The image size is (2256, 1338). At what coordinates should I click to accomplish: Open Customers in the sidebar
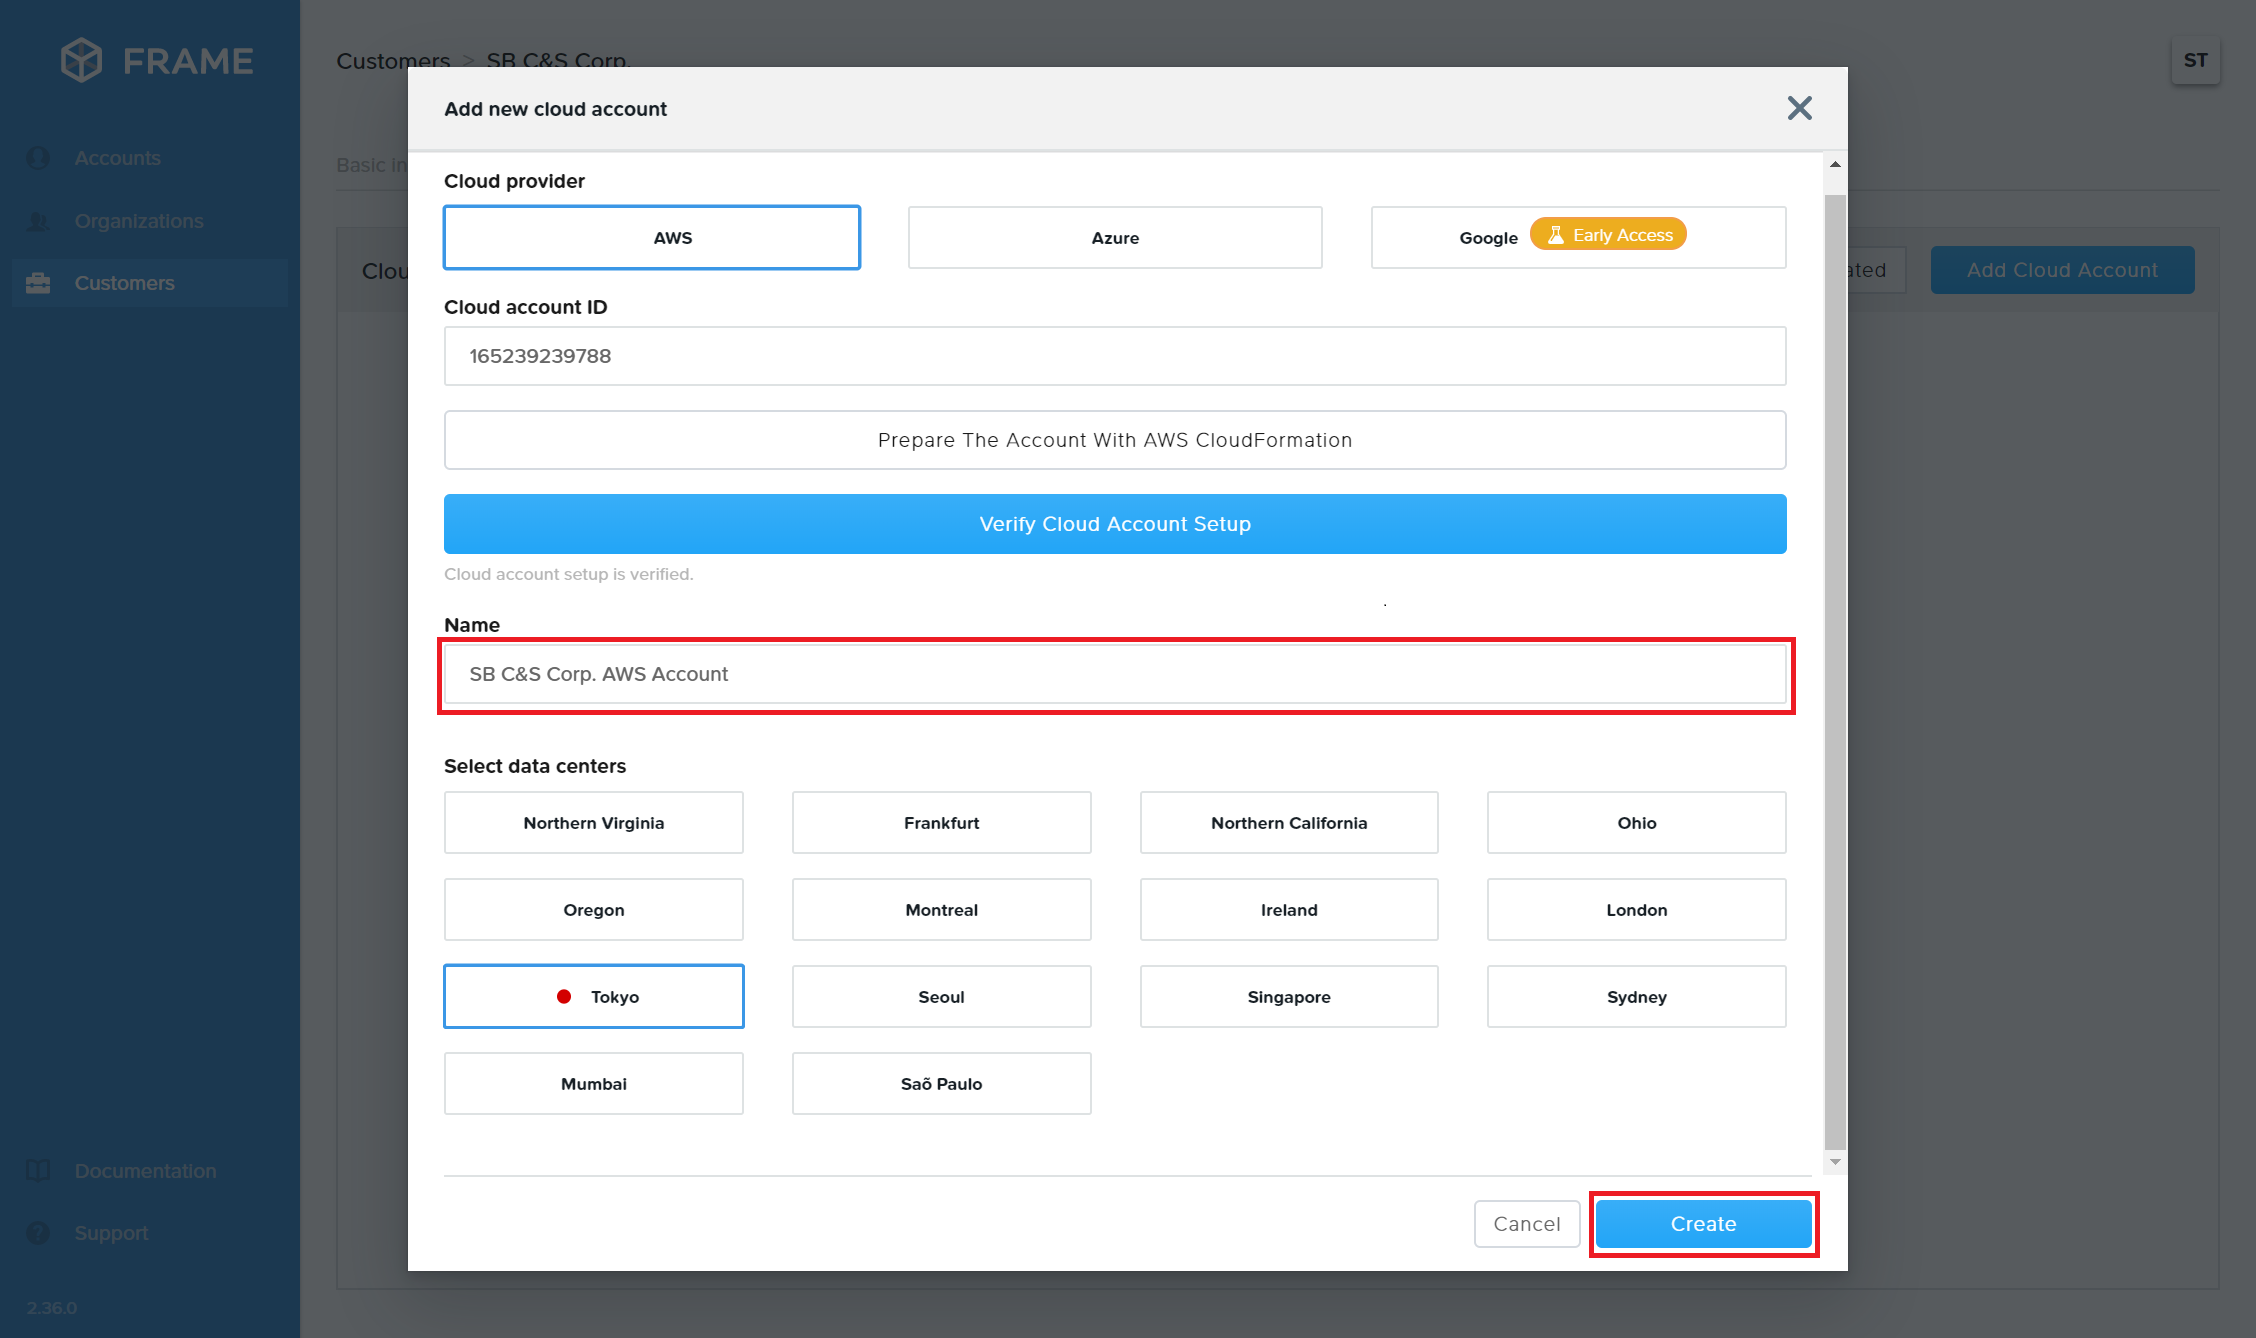(150, 283)
